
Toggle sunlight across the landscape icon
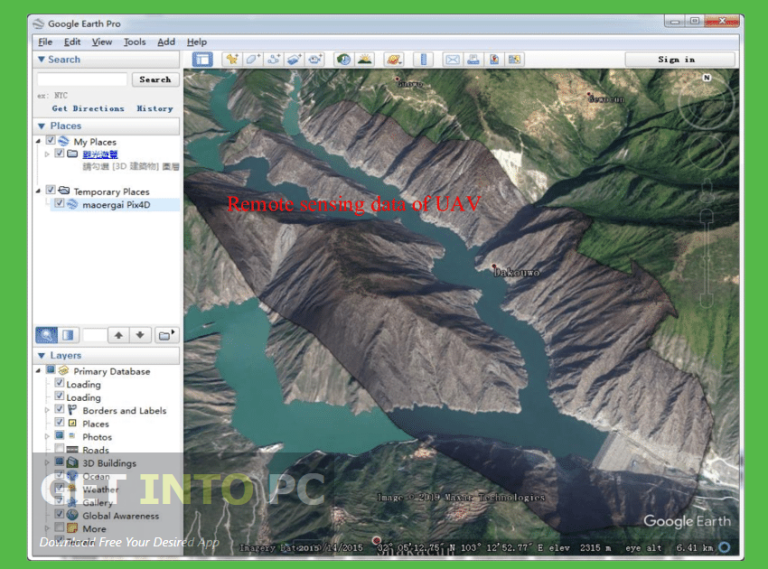[x=364, y=60]
